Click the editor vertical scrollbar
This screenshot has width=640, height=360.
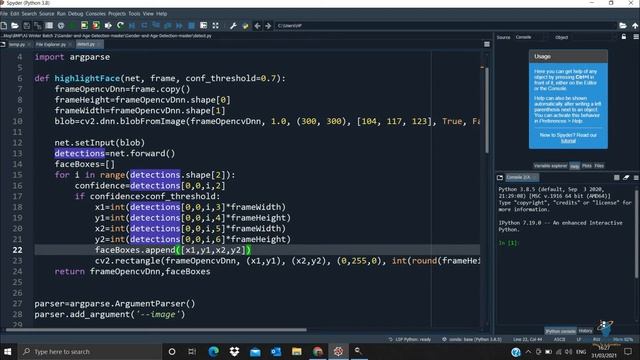click(487, 110)
